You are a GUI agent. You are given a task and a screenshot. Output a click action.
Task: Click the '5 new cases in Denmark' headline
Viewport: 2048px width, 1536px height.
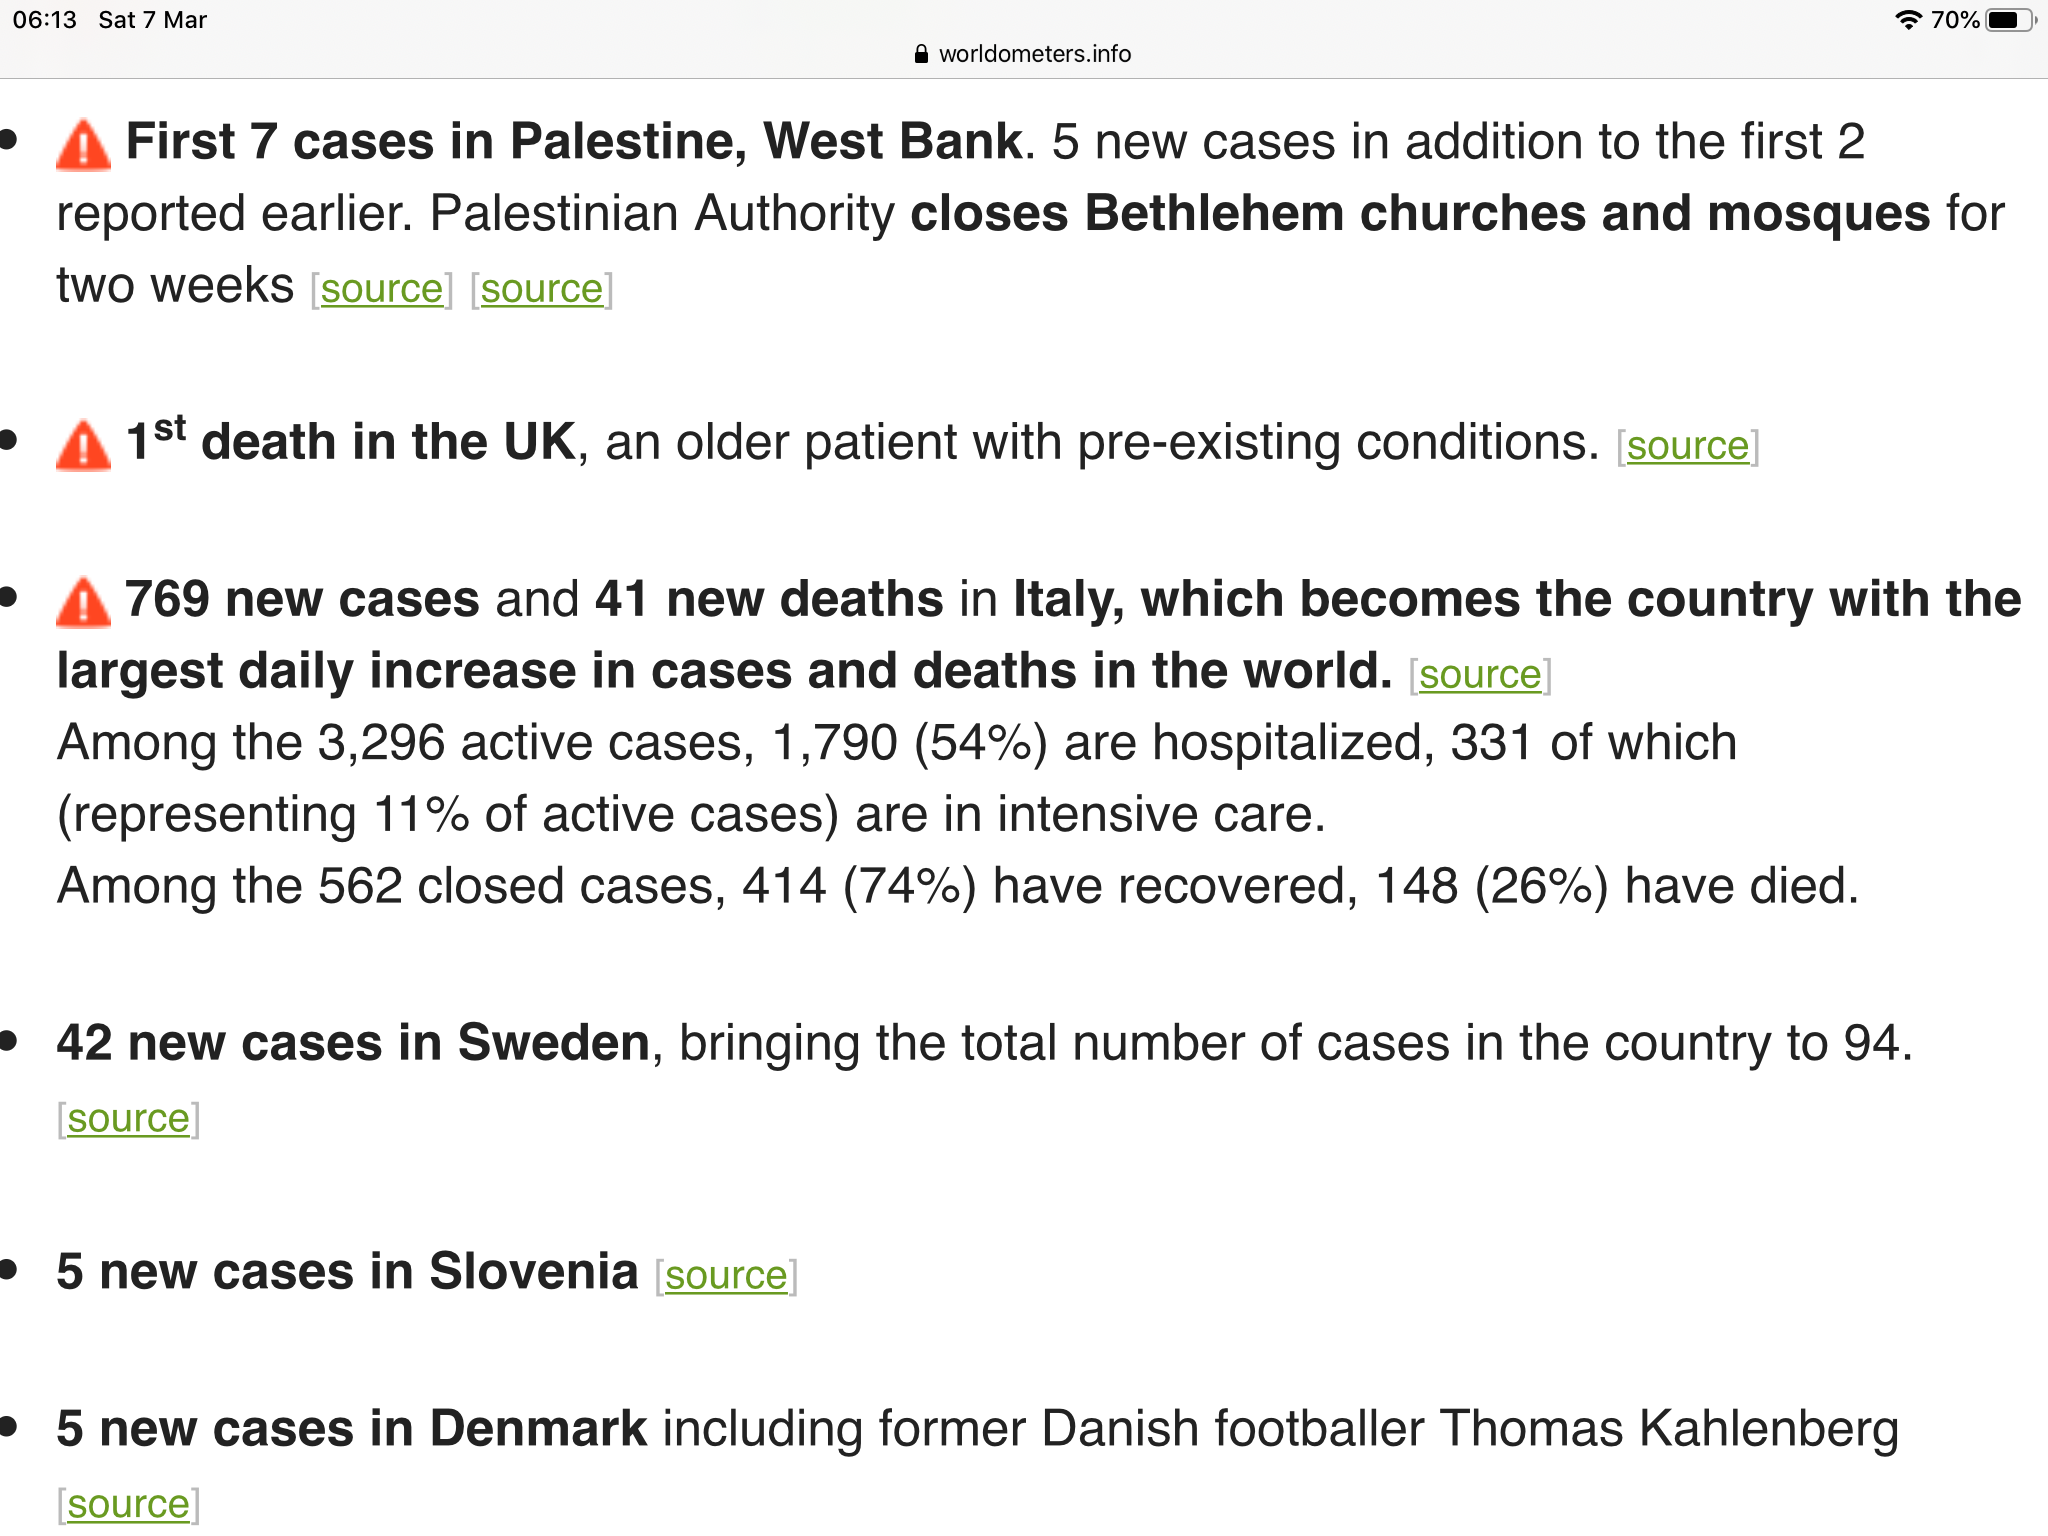point(351,1428)
